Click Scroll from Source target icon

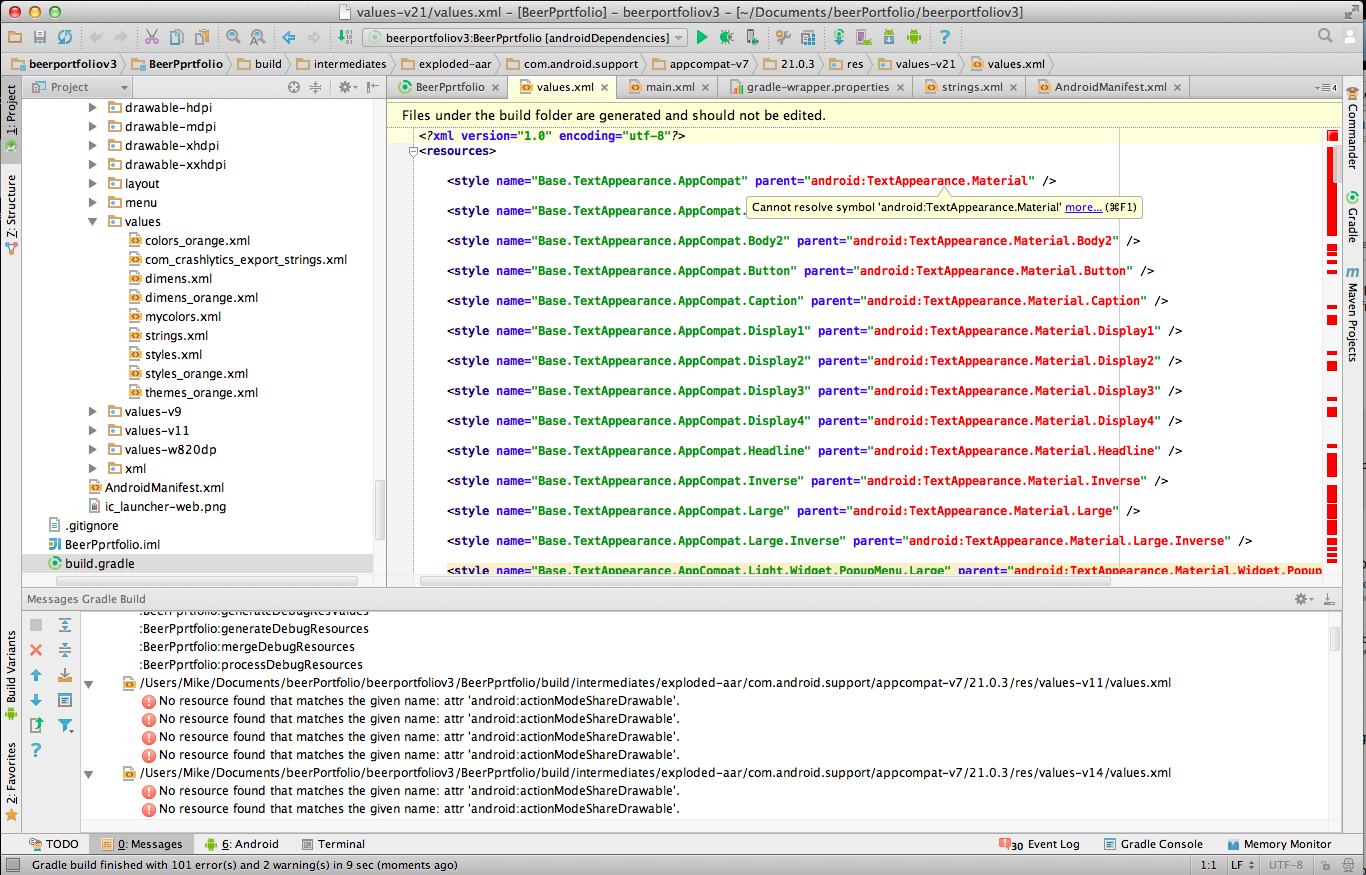pos(294,87)
